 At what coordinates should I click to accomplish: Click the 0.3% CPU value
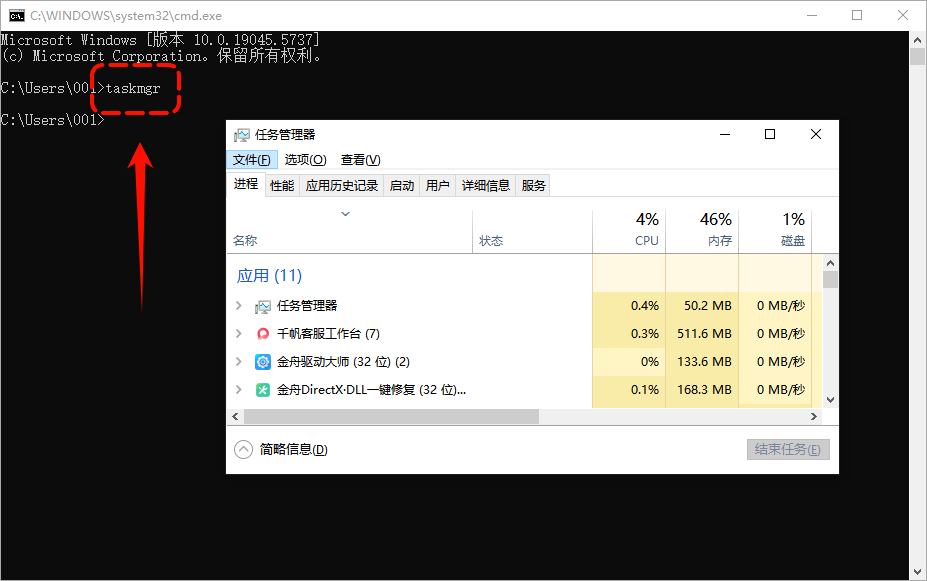(x=644, y=334)
